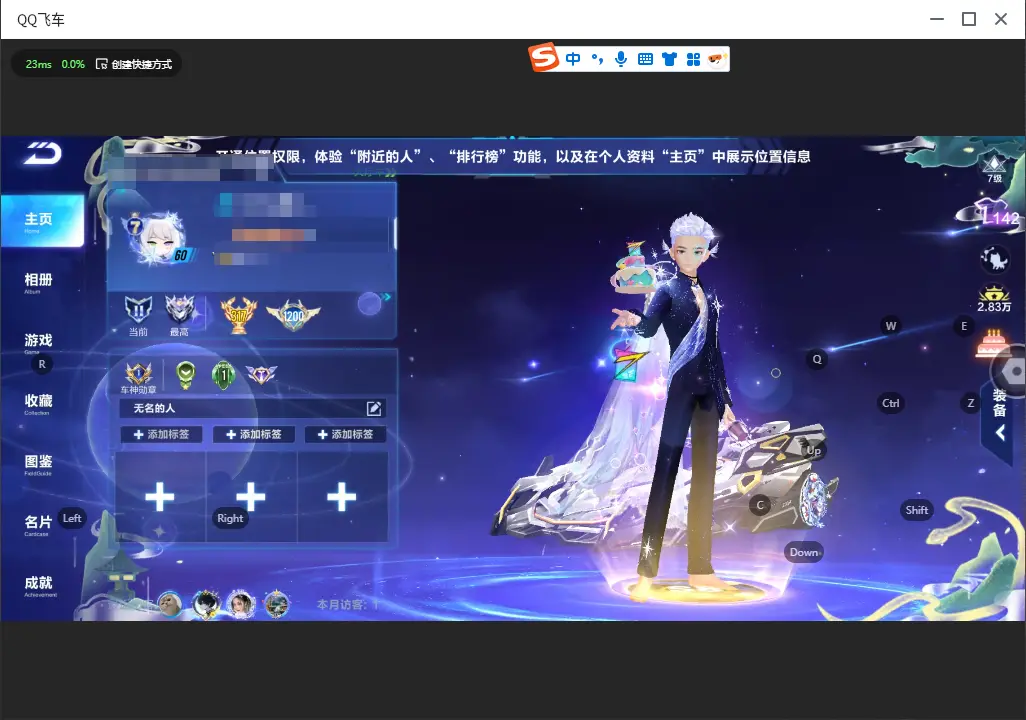This screenshot has width=1026, height=720.
Task: Click the C key overlay
Action: click(760, 505)
